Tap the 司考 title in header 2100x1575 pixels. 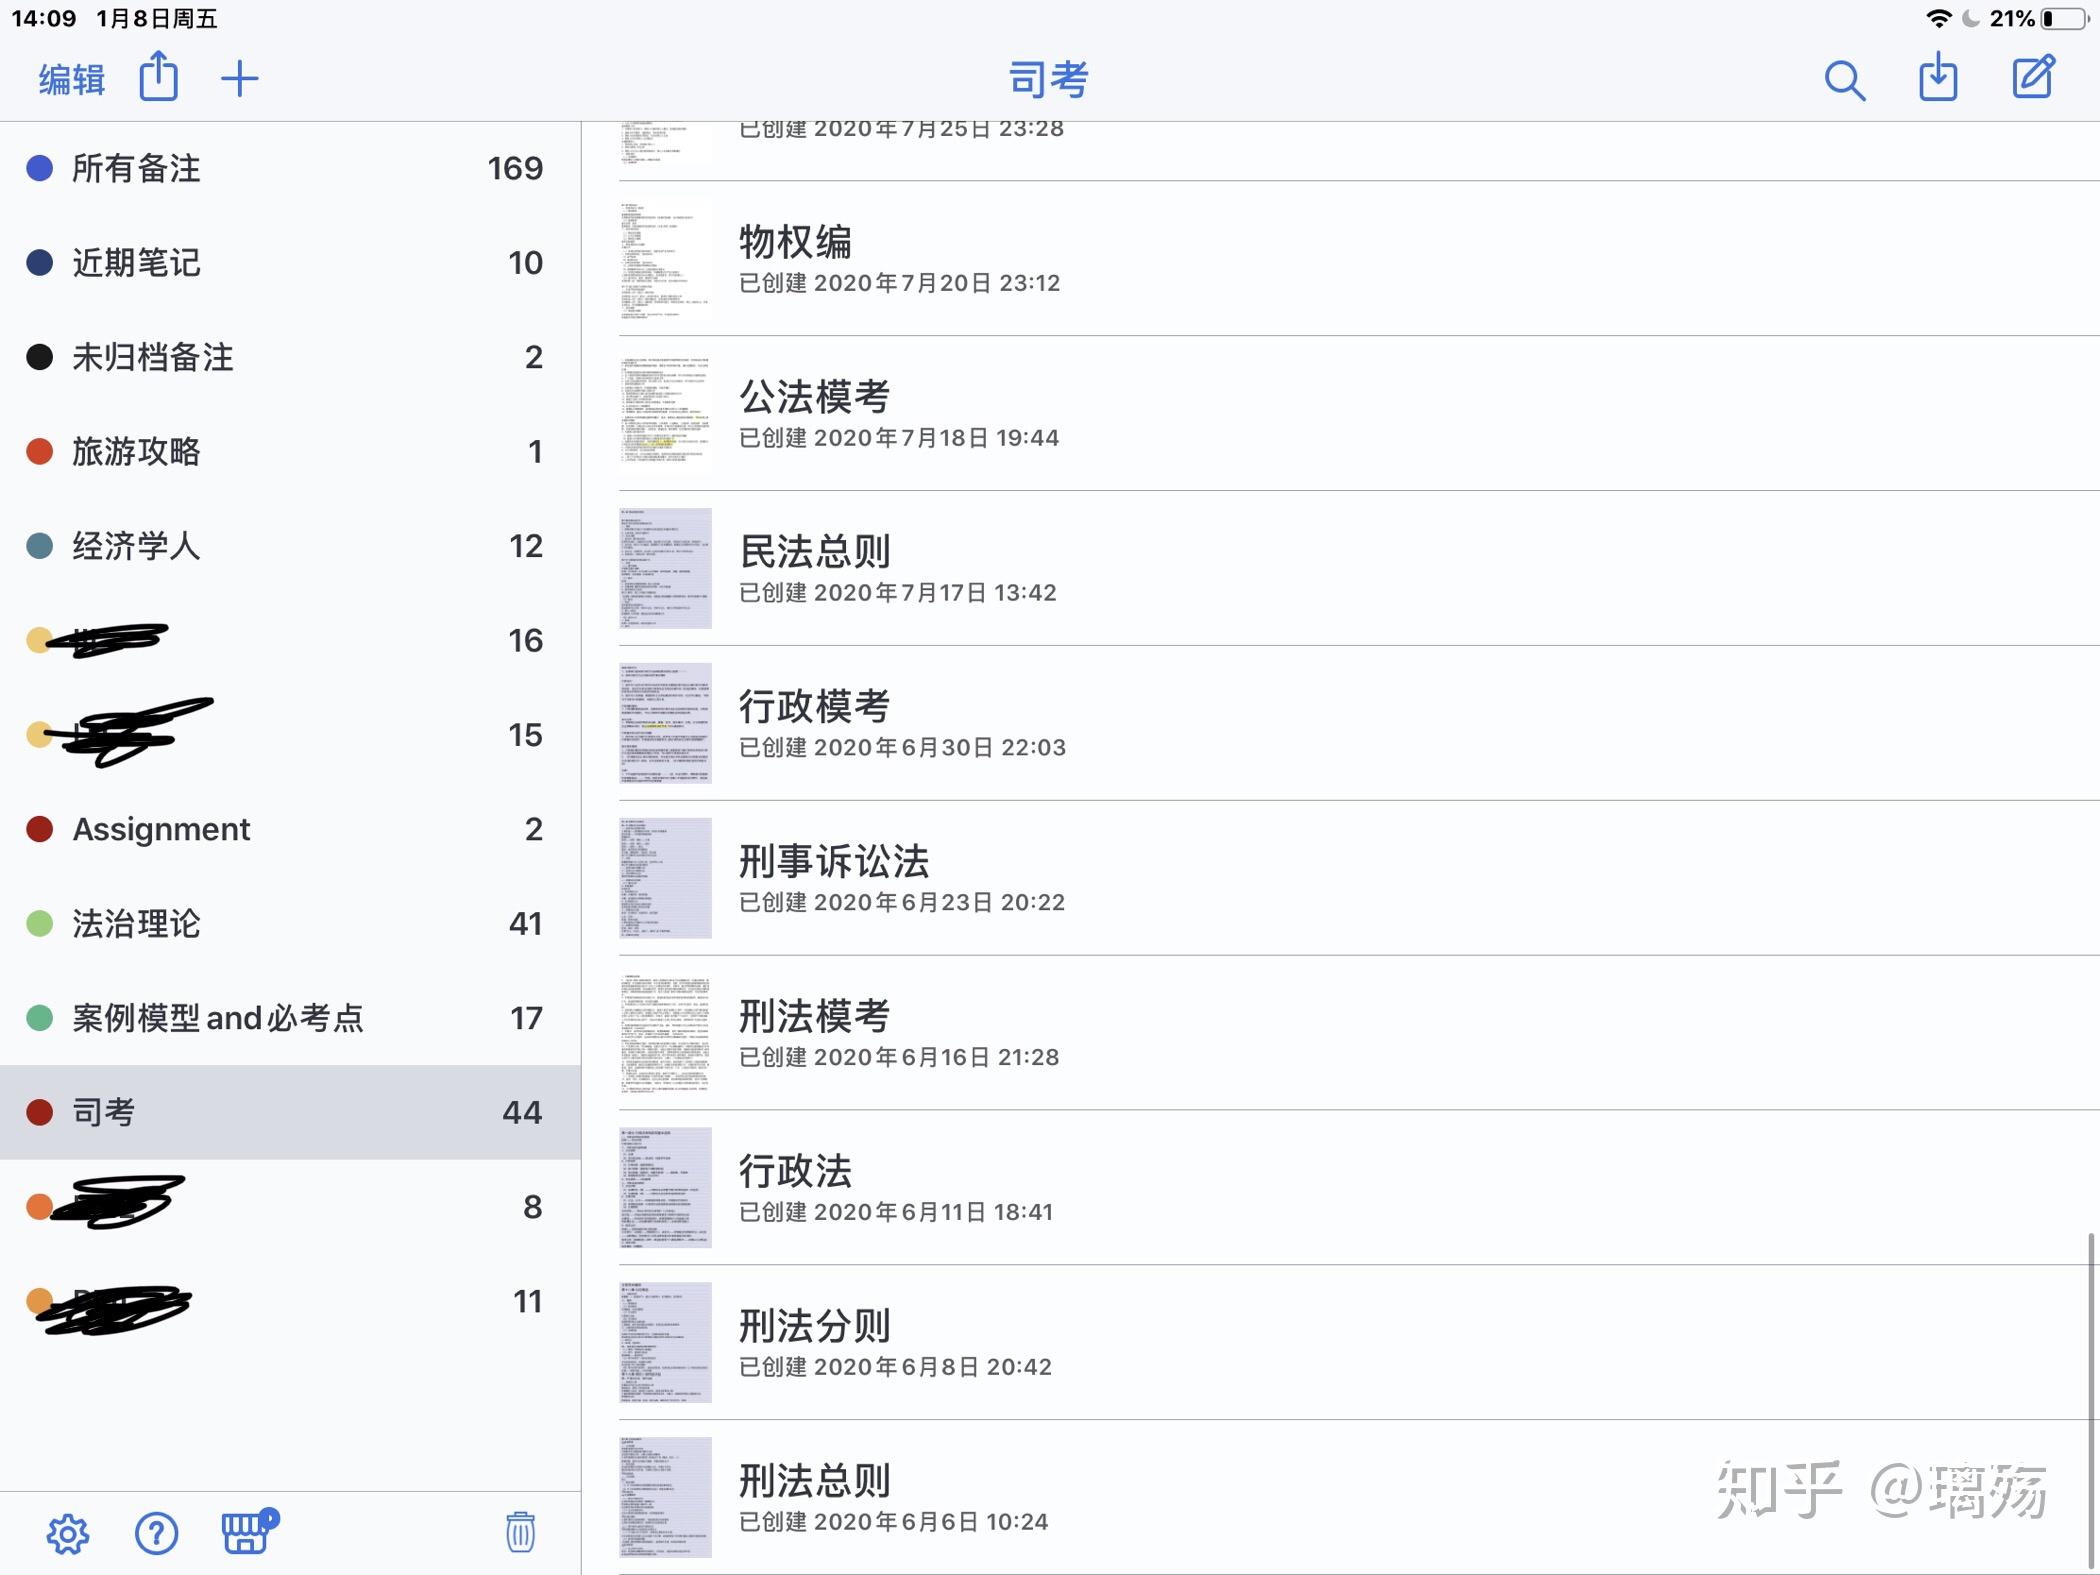pos(1048,79)
